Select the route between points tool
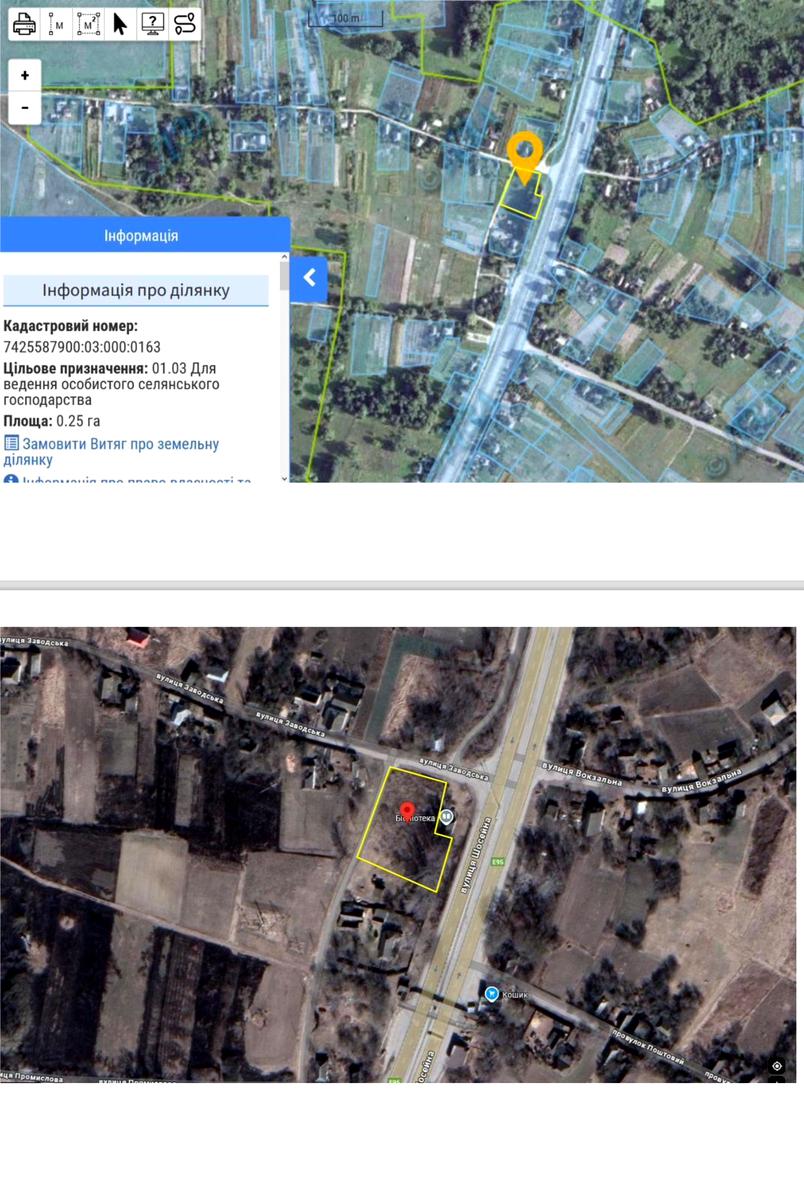This screenshot has width=804, height=1200. [184, 24]
